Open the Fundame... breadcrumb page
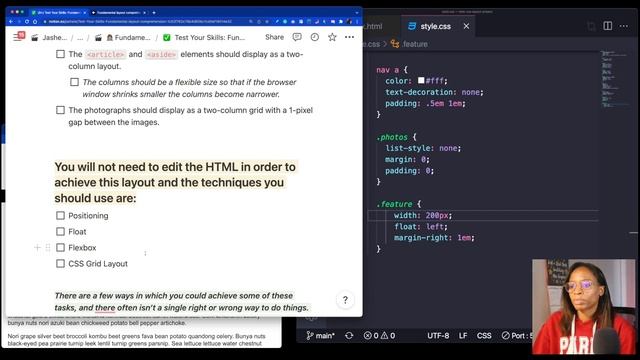 (123, 38)
